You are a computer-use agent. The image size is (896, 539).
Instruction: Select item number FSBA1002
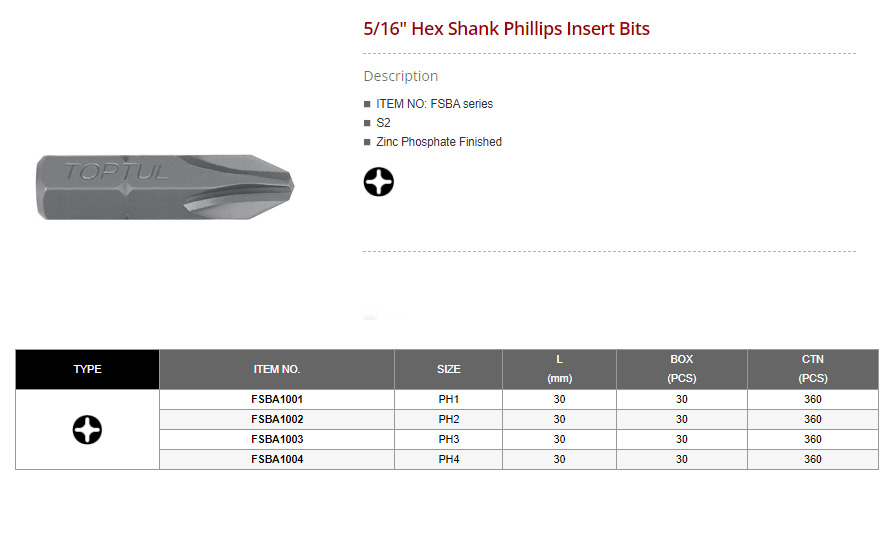click(x=277, y=419)
